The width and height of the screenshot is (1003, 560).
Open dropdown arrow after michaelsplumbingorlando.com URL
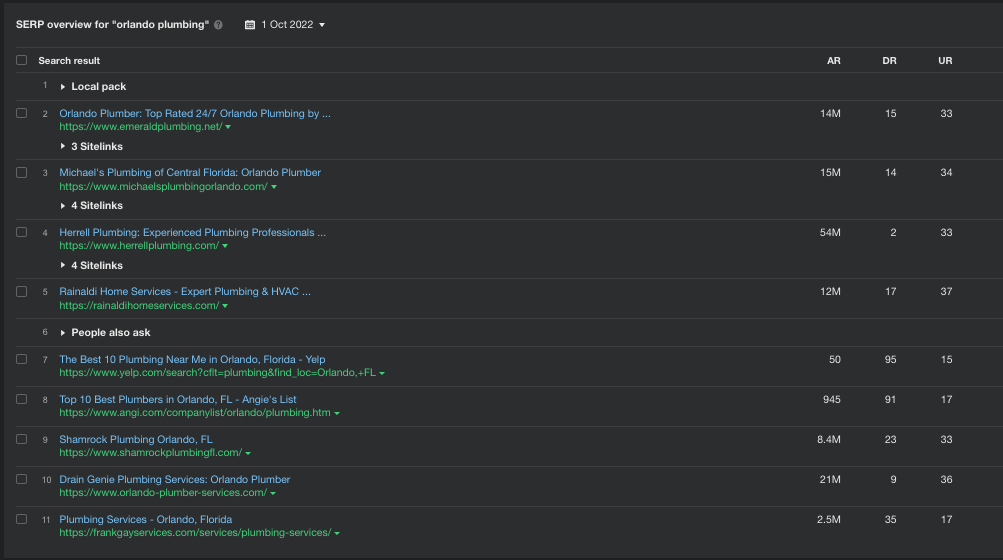point(274,188)
